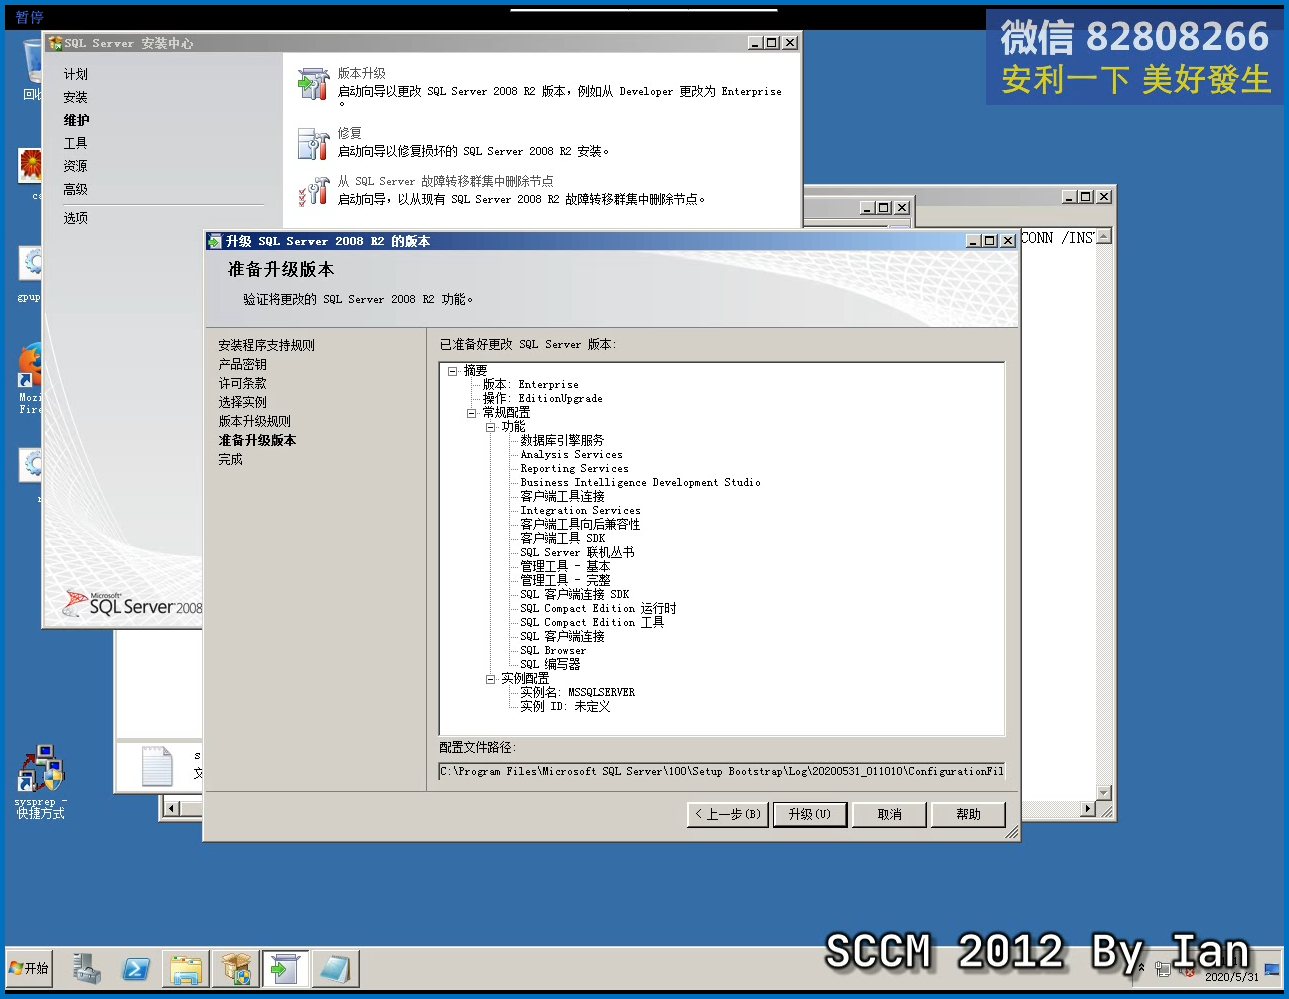This screenshot has height=999, width=1289.
Task: Collapse the 摘要 summary tree node
Action: [x=453, y=371]
